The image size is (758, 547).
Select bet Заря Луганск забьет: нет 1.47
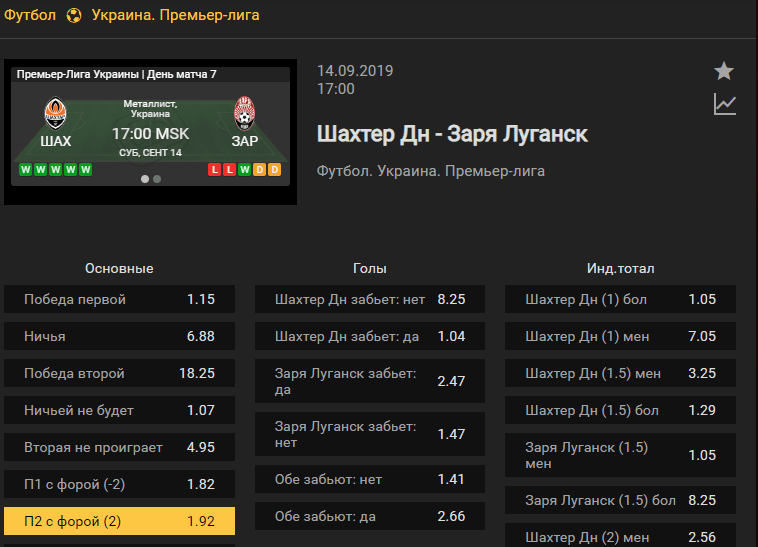tap(370, 434)
